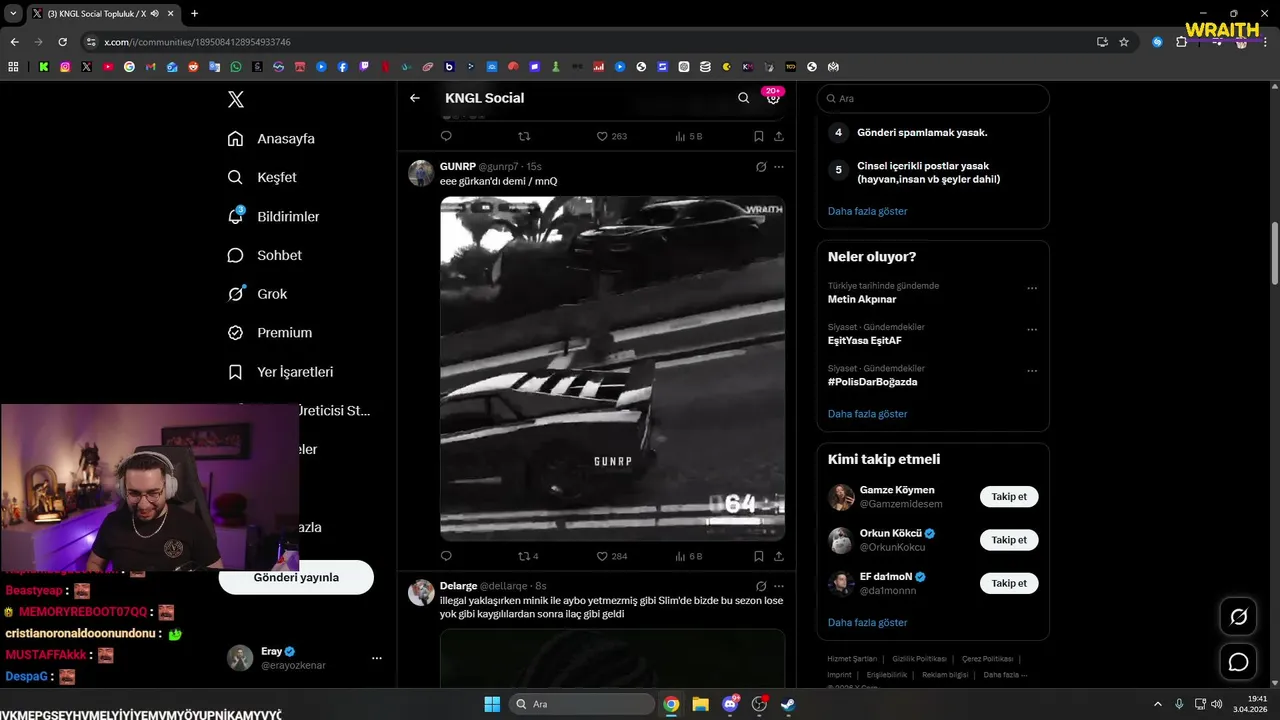Screen dimensions: 1280x720
Task: Open Metin Akpınar trend
Action: point(862,299)
